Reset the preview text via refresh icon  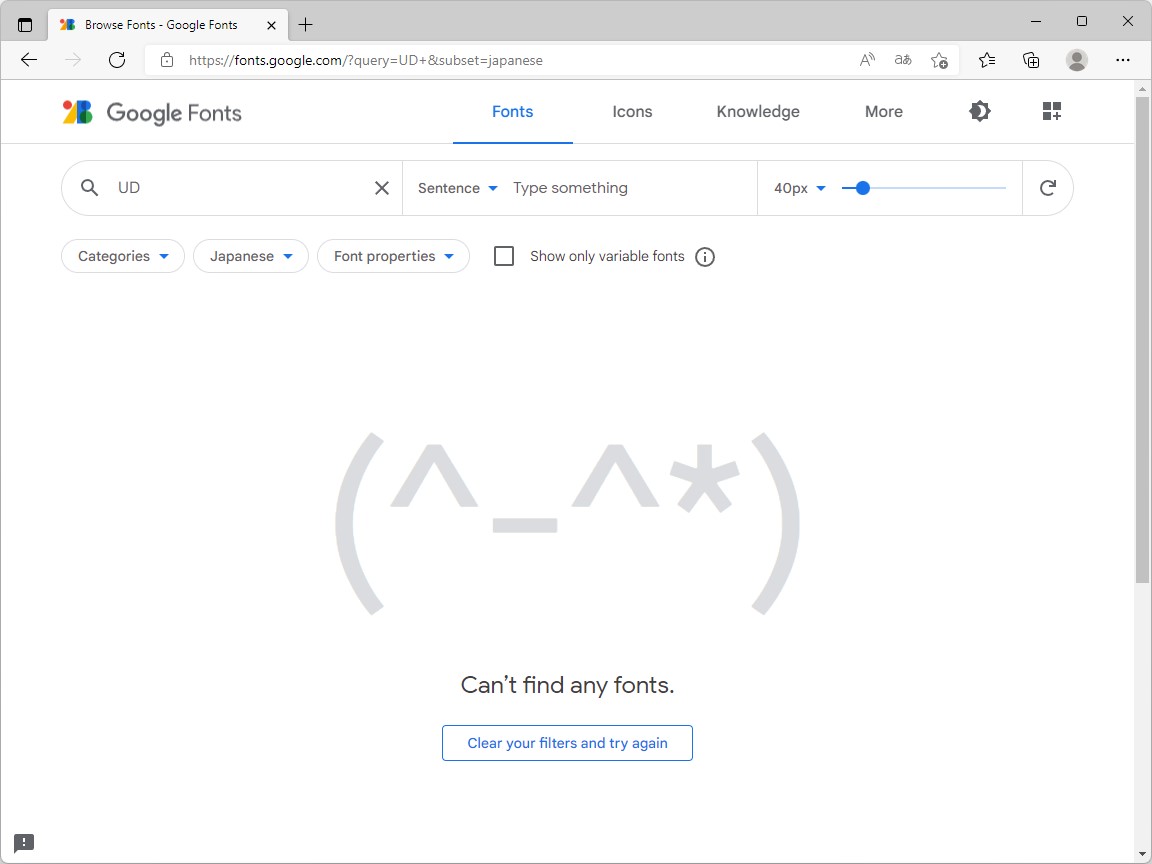coord(1047,187)
